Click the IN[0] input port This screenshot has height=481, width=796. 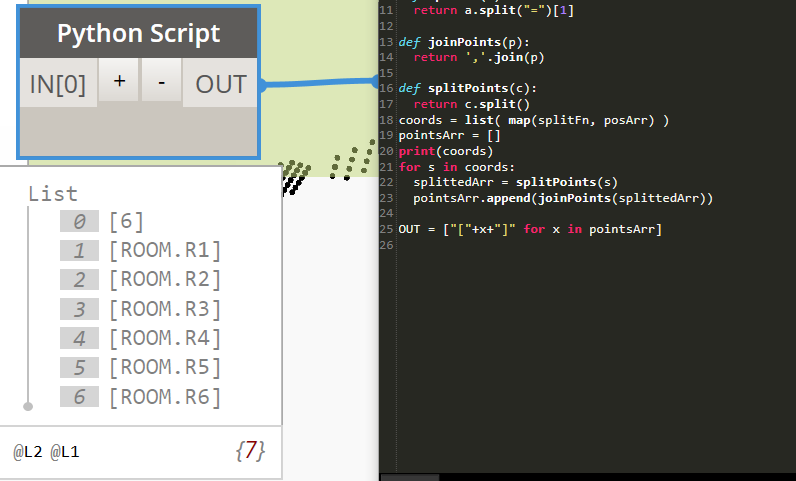pyautogui.click(x=58, y=84)
